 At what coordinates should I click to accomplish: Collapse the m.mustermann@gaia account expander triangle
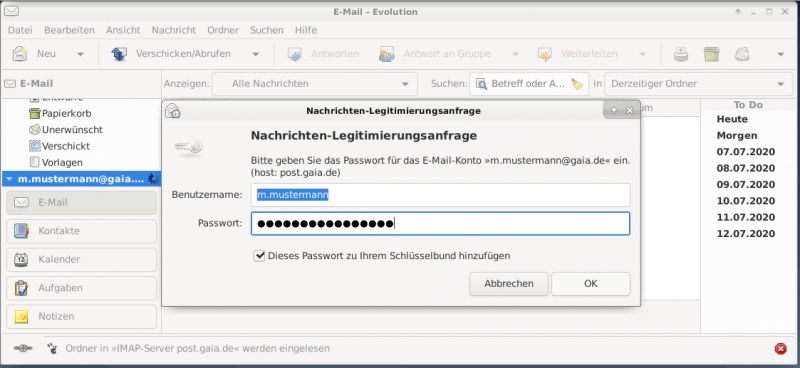9,179
